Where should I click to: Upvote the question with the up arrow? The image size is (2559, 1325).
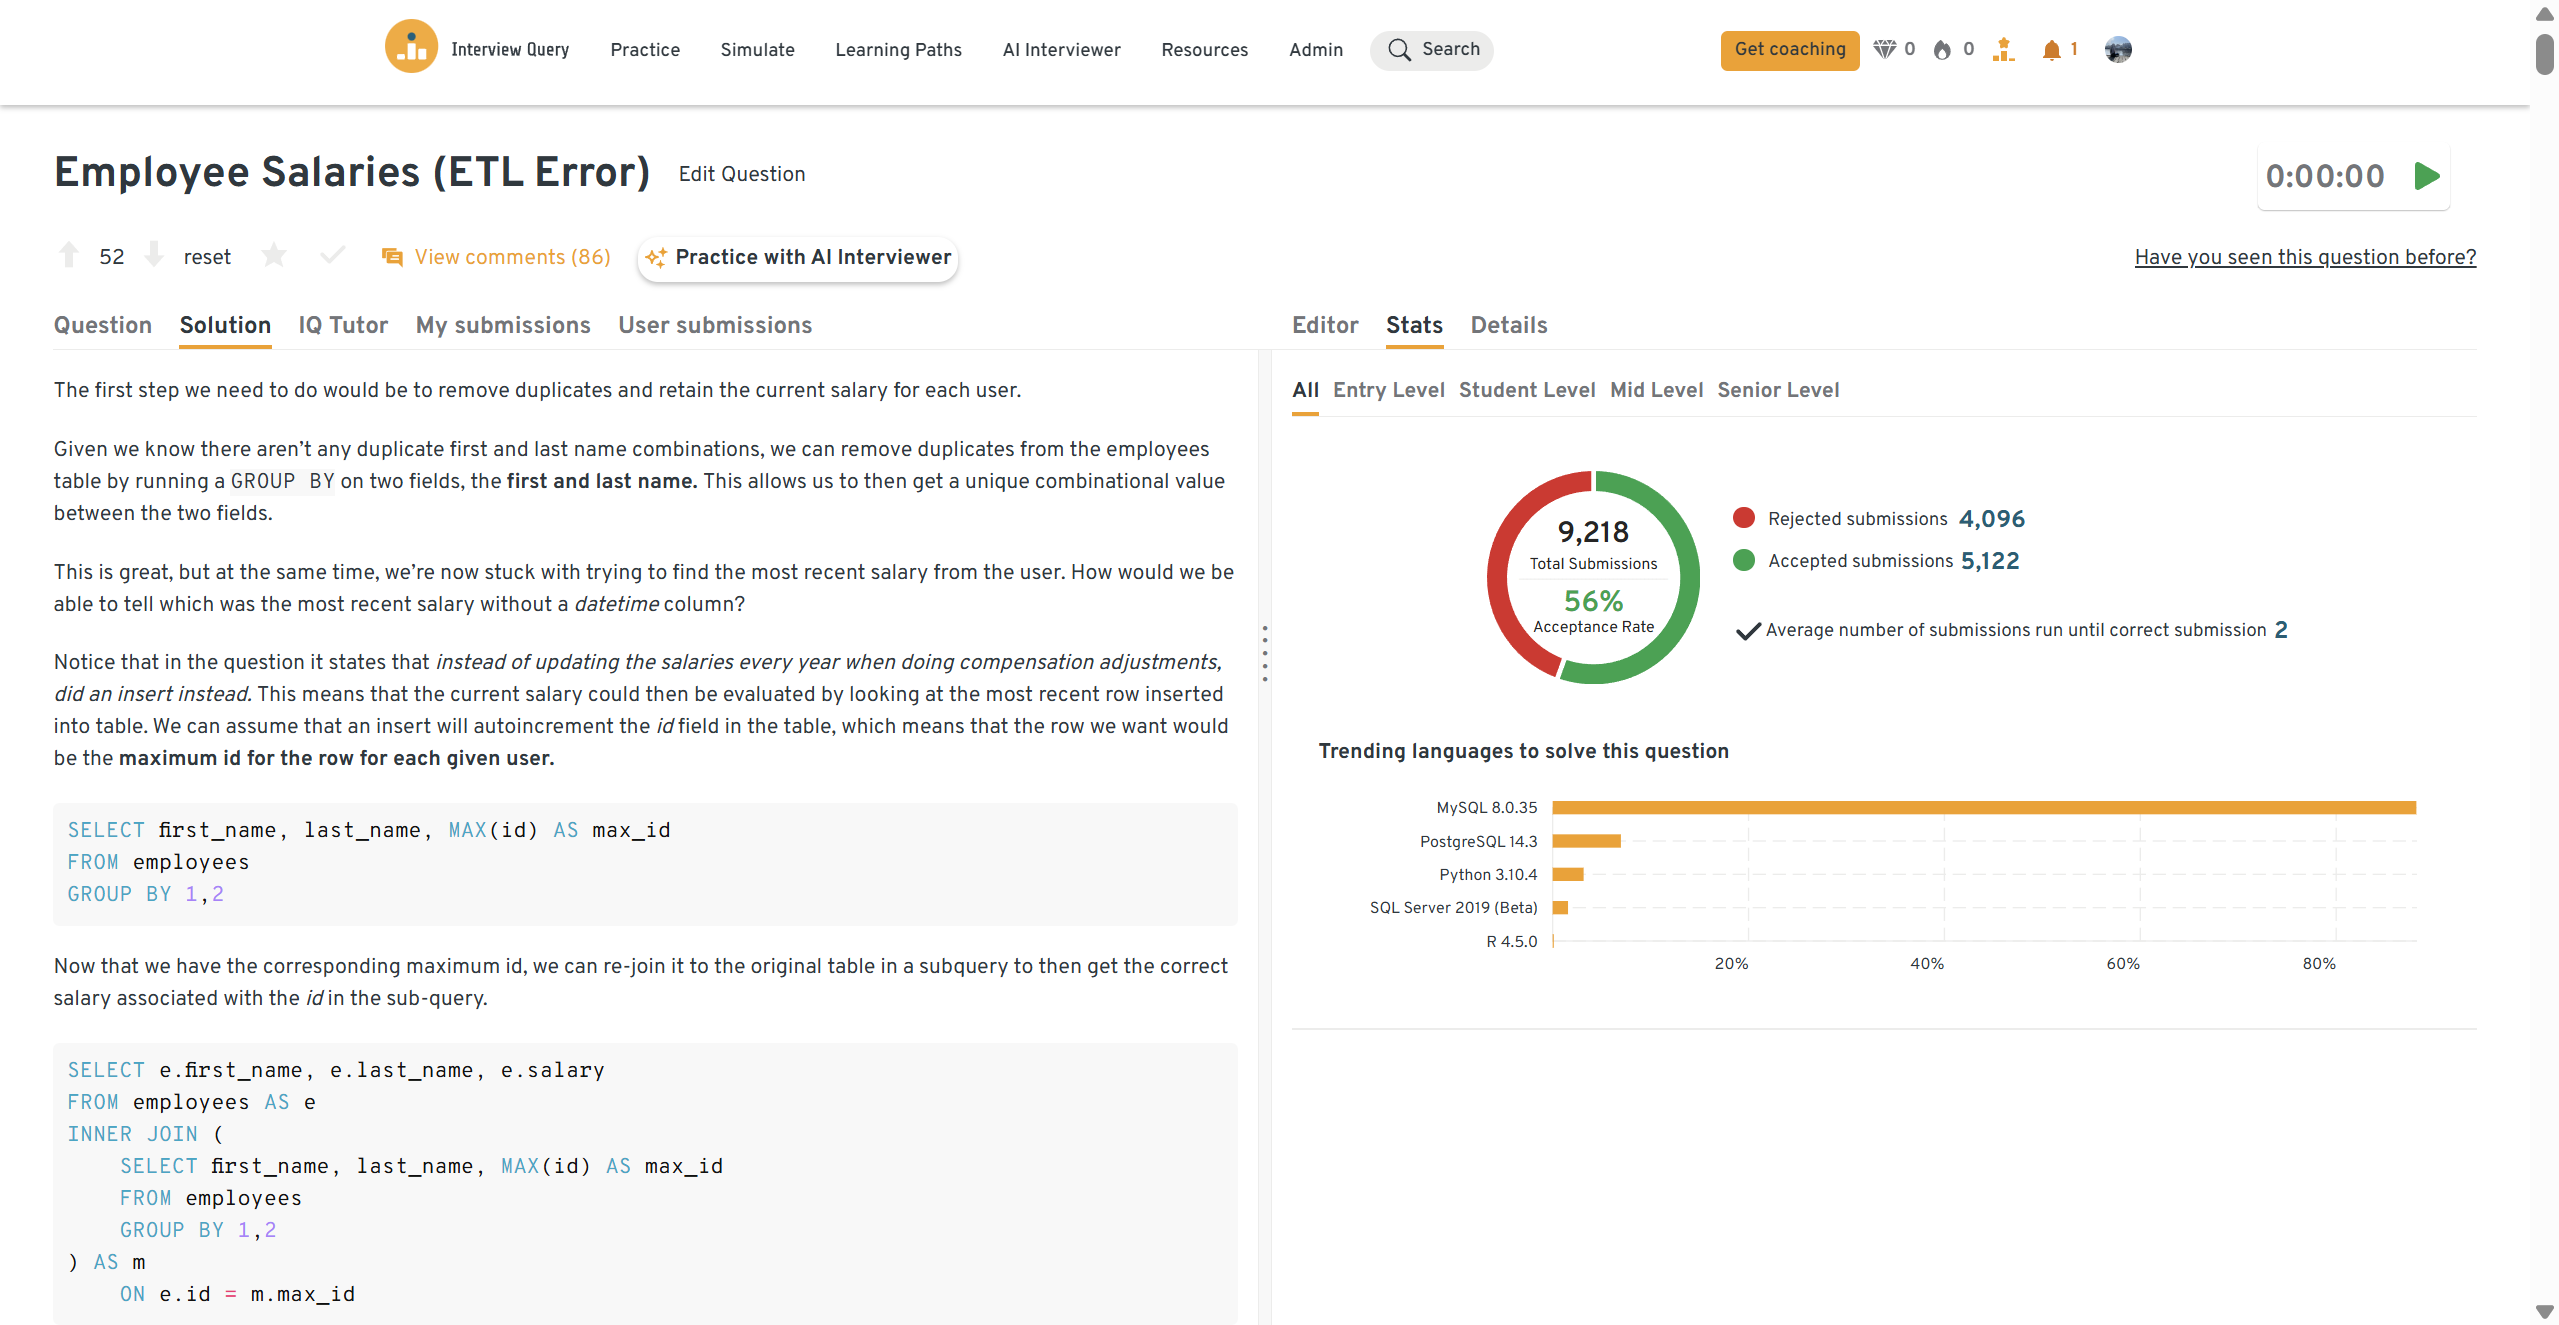click(68, 255)
